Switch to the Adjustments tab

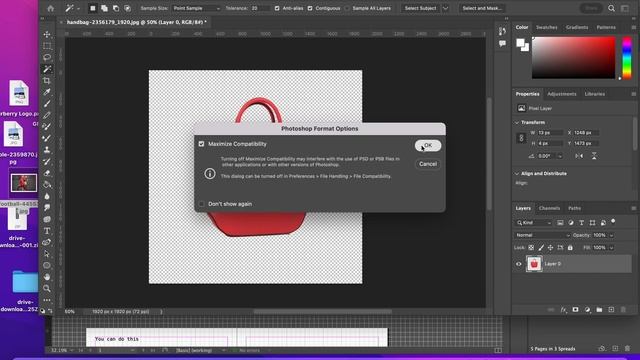(x=562, y=94)
